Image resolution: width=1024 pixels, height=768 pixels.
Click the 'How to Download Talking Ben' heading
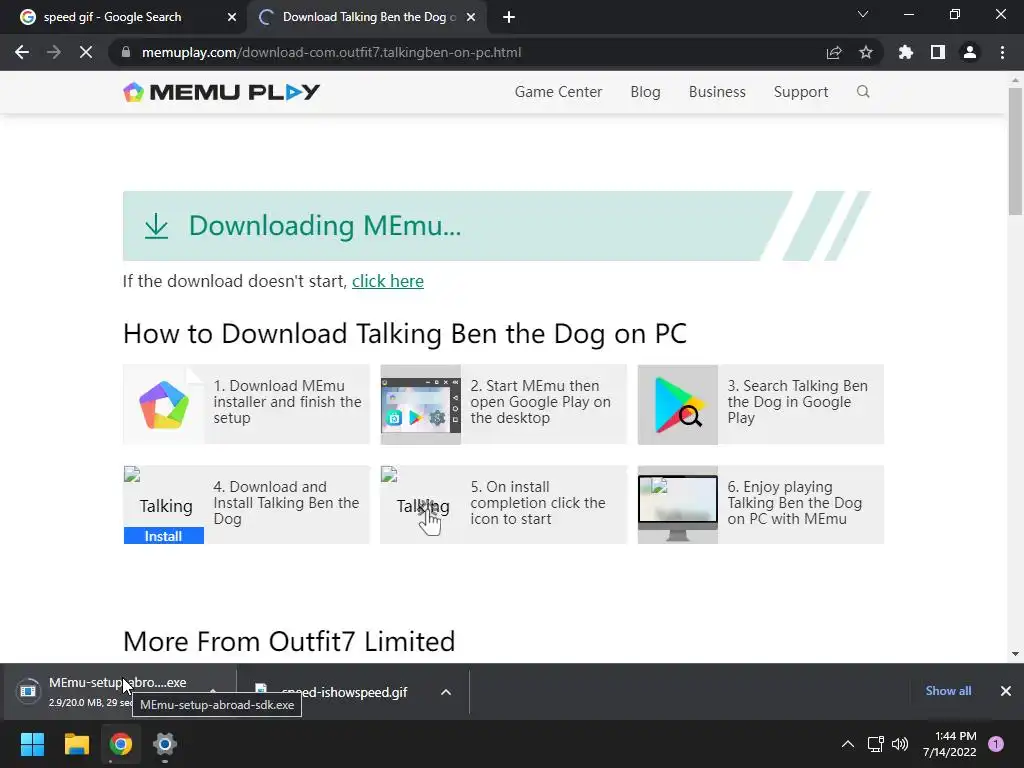pos(405,334)
